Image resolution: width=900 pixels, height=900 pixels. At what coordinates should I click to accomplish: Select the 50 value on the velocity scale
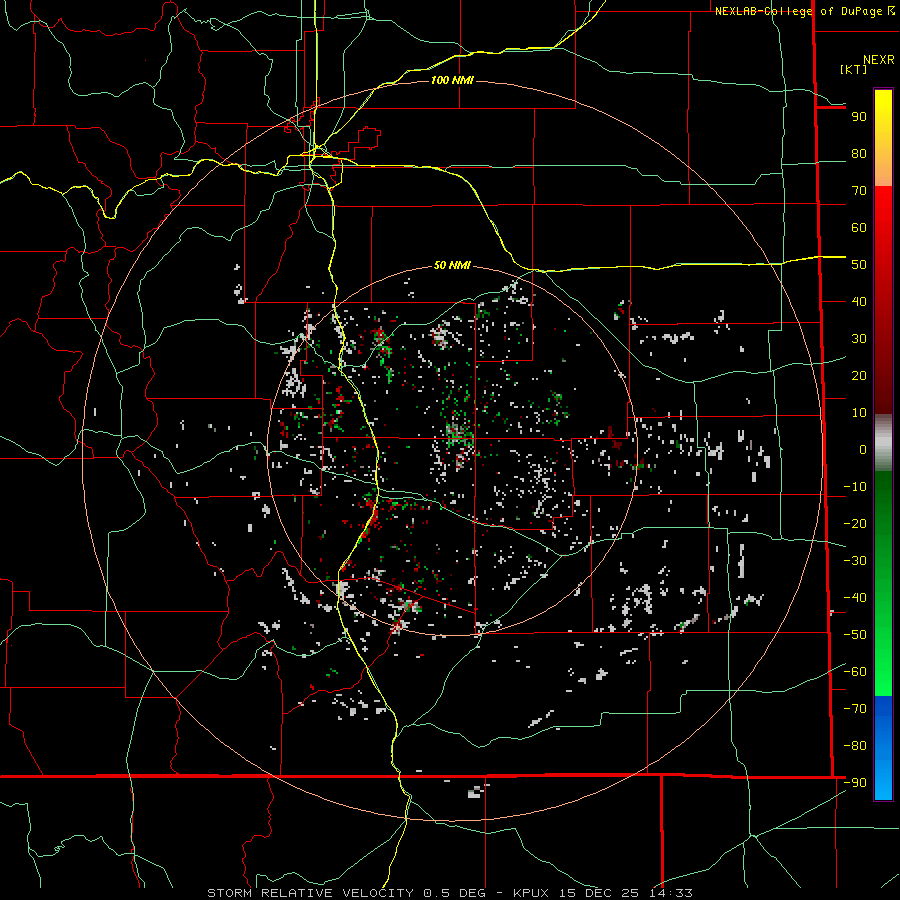click(x=859, y=265)
